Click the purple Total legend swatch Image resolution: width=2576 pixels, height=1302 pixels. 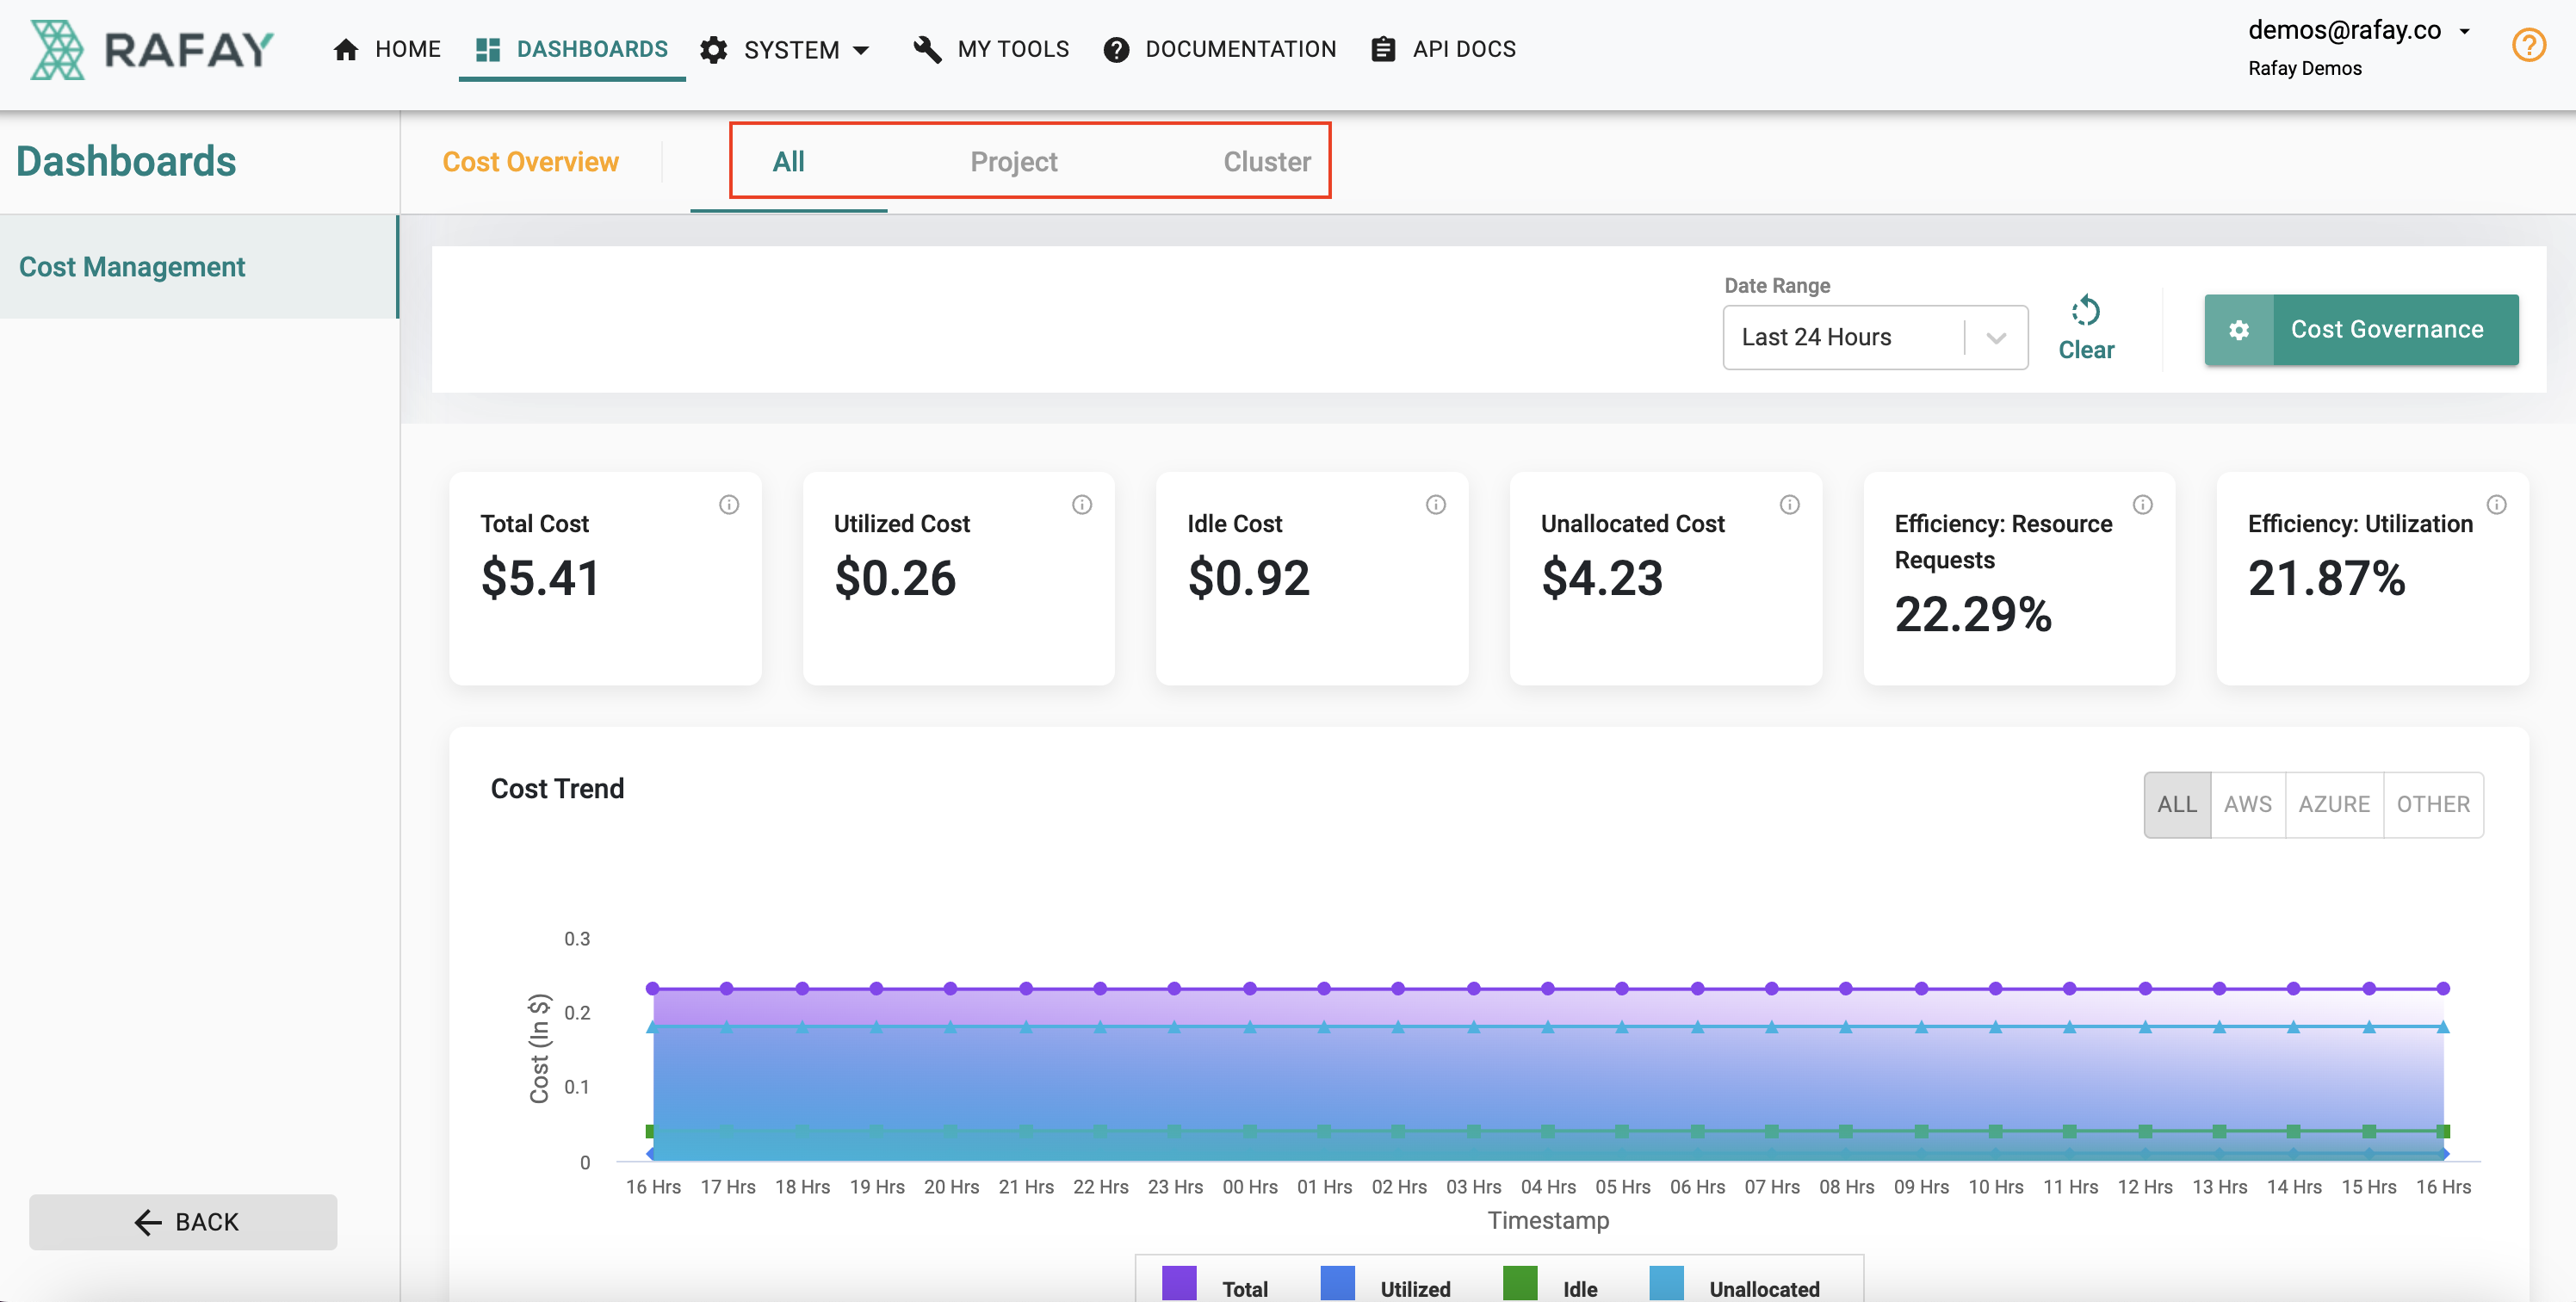point(1179,1284)
